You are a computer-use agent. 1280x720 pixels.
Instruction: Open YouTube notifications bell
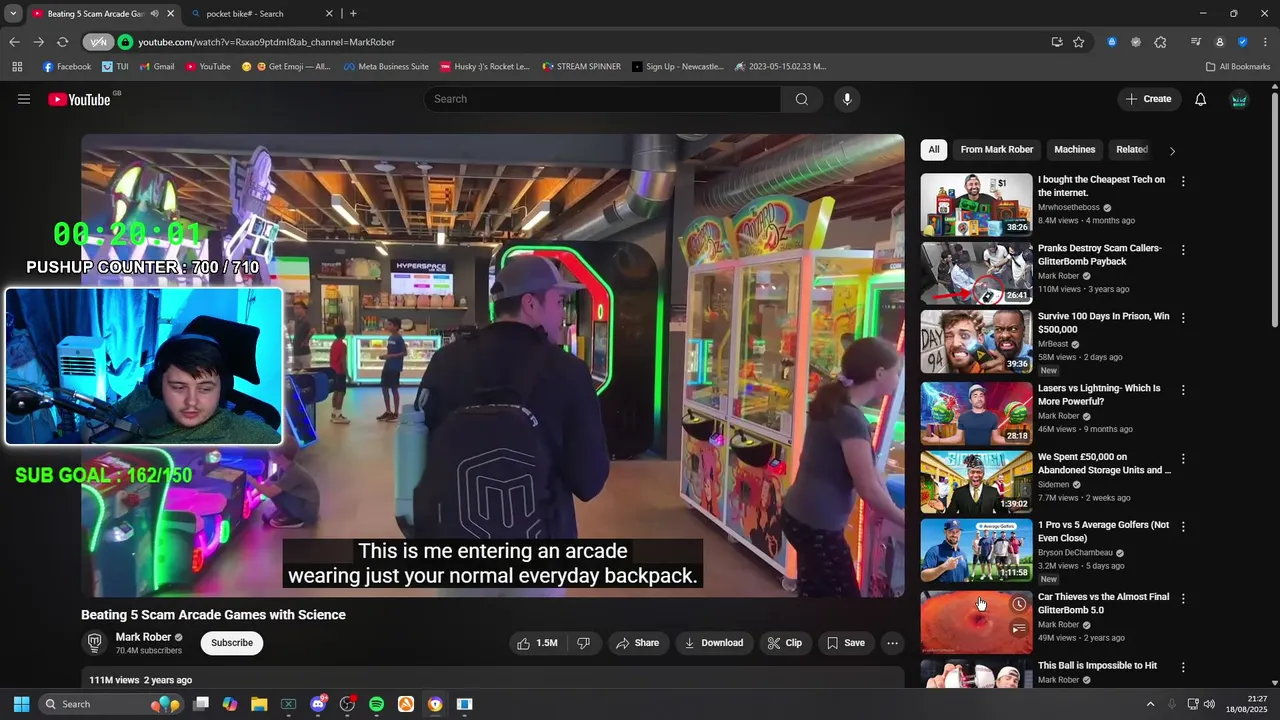[x=1201, y=99]
